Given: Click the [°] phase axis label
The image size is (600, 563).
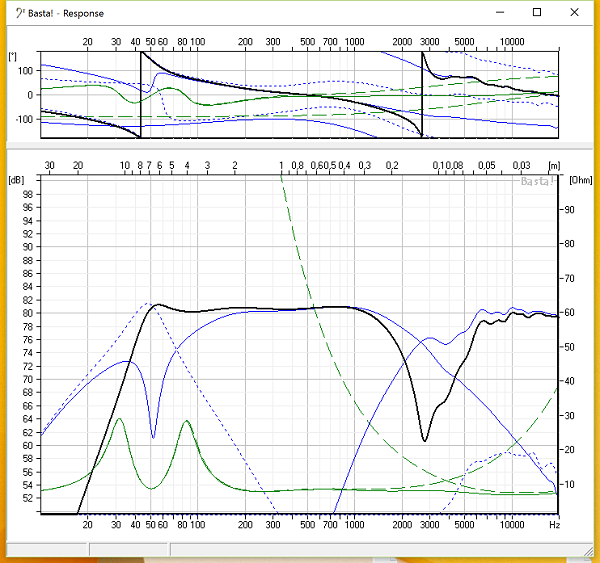Looking at the screenshot, I should point(12,57).
